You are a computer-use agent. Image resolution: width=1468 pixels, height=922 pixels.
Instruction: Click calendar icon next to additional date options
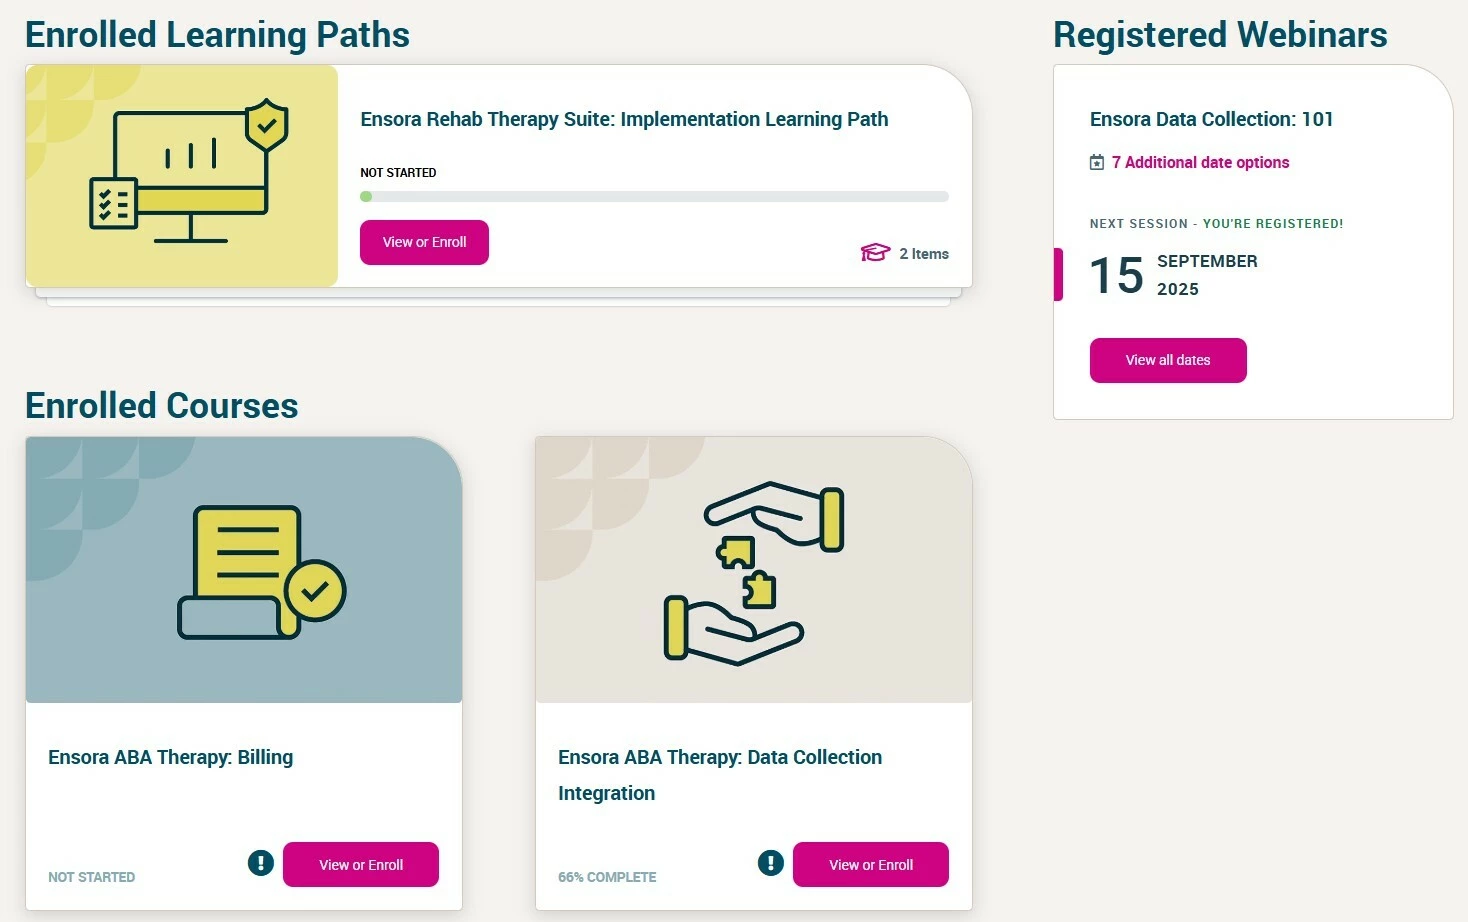point(1097,162)
